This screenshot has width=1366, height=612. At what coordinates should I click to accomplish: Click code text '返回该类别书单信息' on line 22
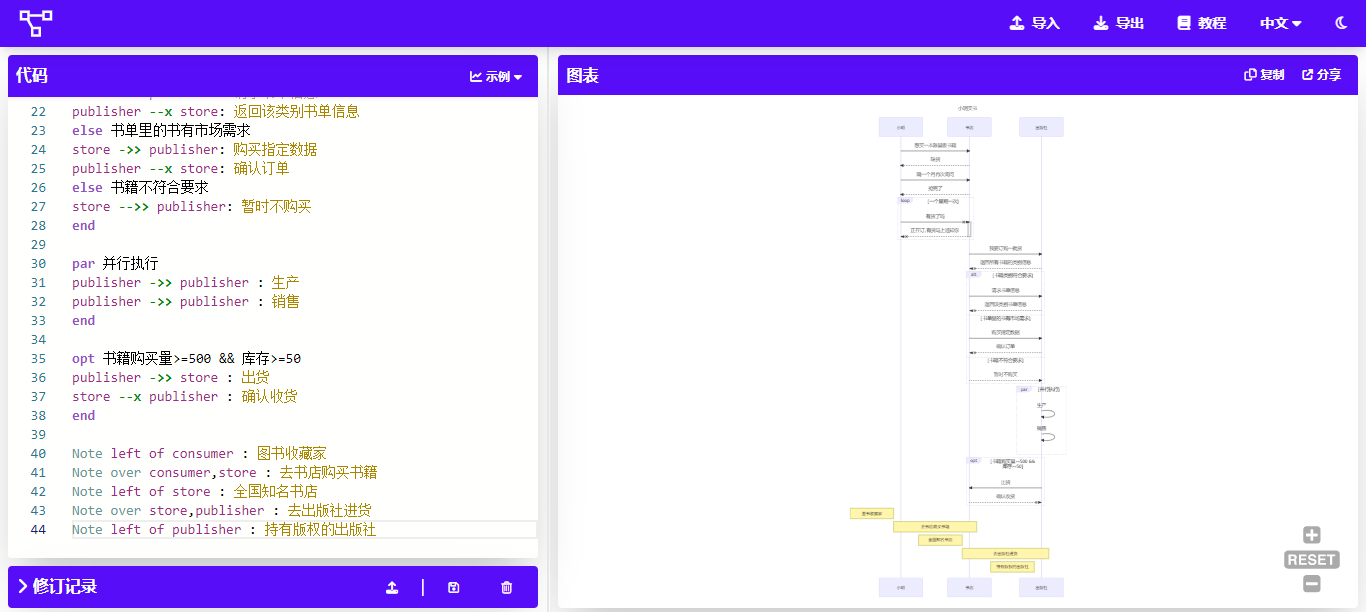[x=296, y=111]
